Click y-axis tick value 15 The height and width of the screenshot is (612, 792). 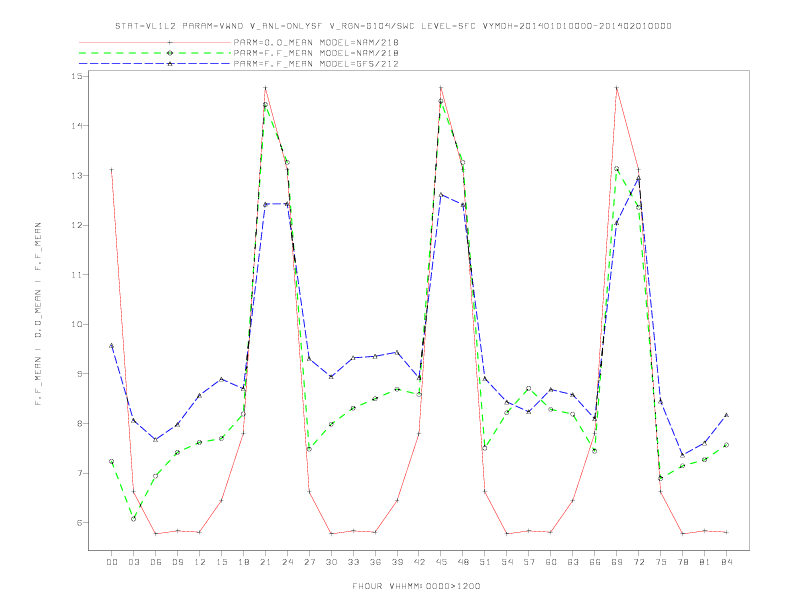coord(76,76)
